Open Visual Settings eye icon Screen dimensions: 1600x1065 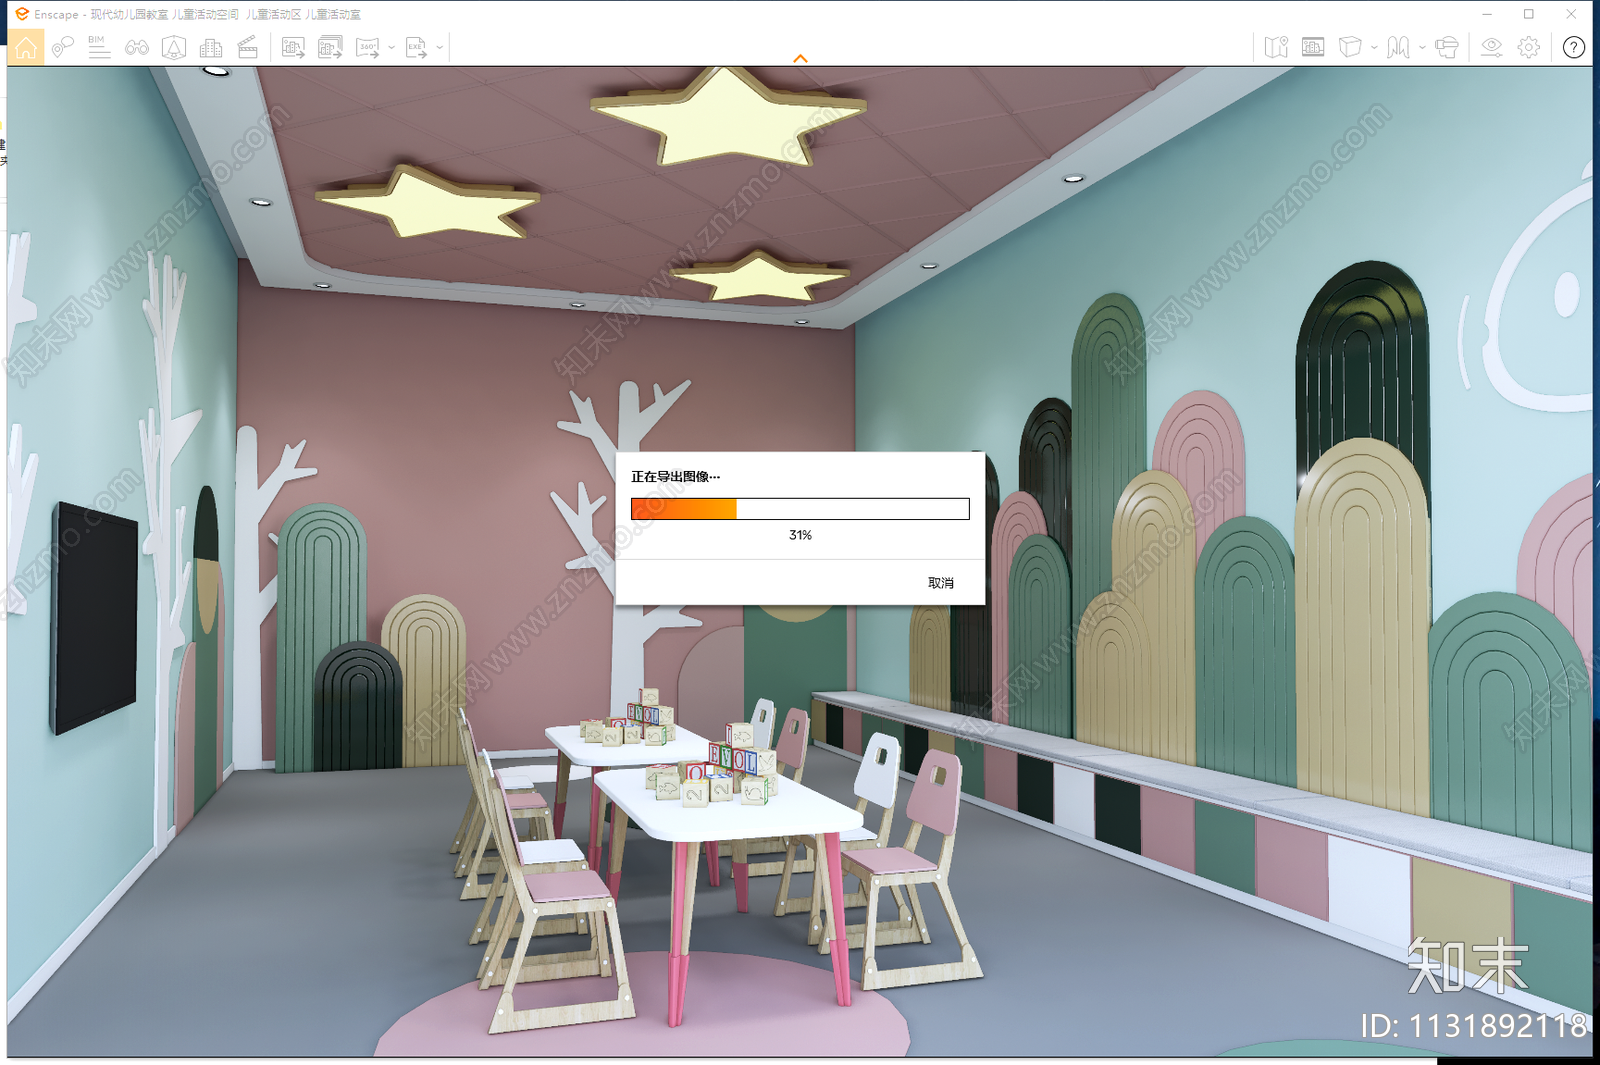[x=1491, y=47]
